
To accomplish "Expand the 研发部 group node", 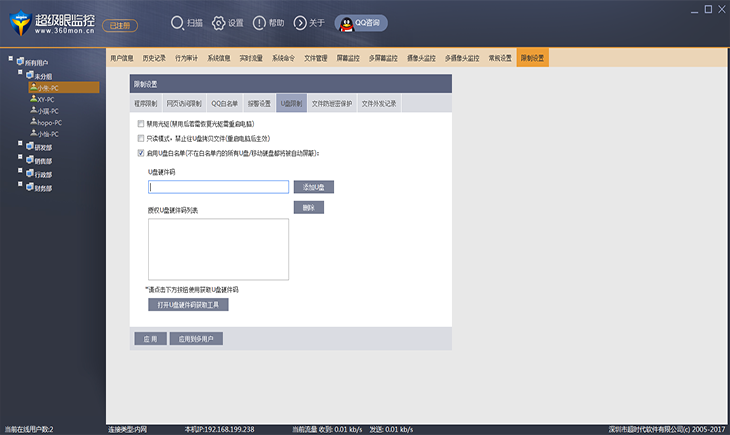I will (x=19, y=145).
